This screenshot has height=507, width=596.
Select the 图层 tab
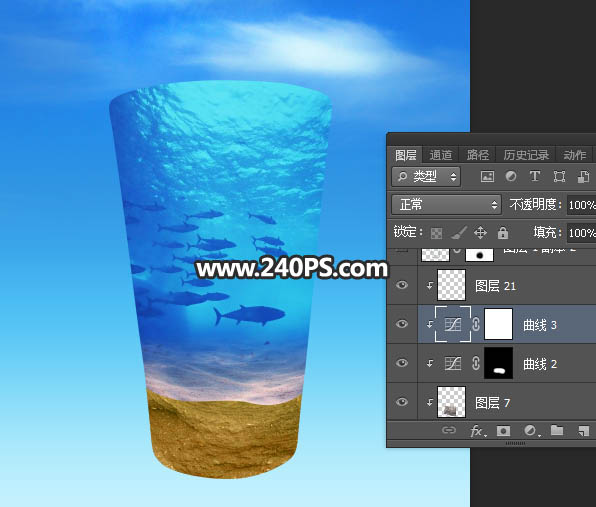(x=406, y=155)
